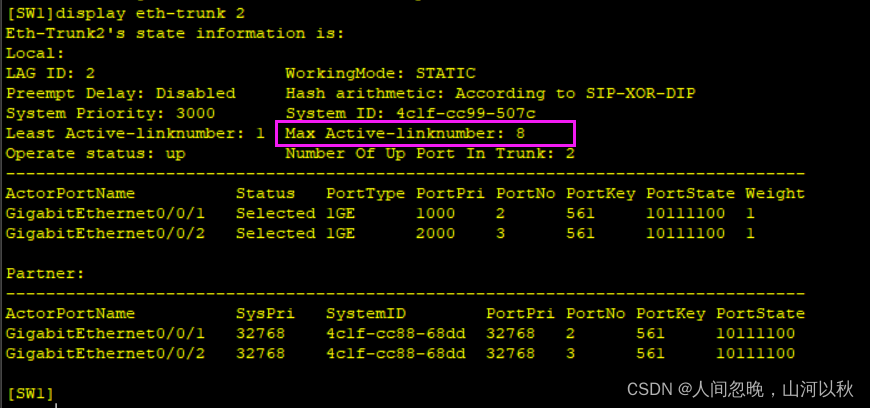Select the WorkingMode: STATIC text
Viewport: 870px width, 408px height.
[380, 73]
